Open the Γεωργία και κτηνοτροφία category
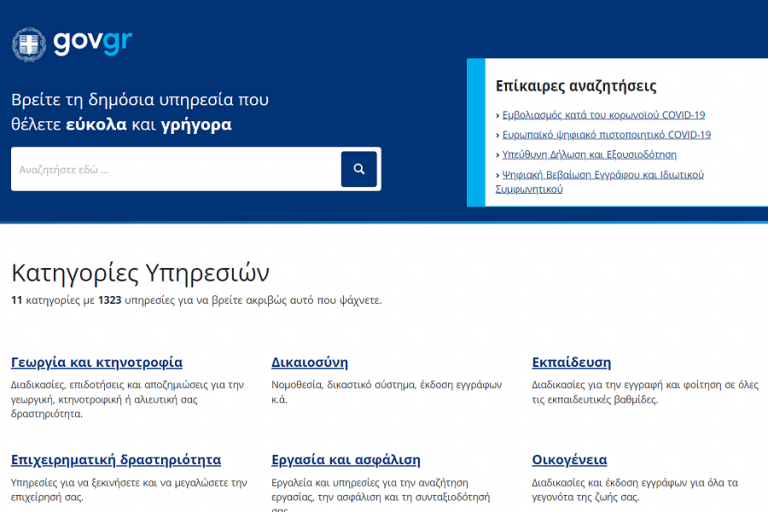Viewport: 768px width, 512px height. [96, 363]
